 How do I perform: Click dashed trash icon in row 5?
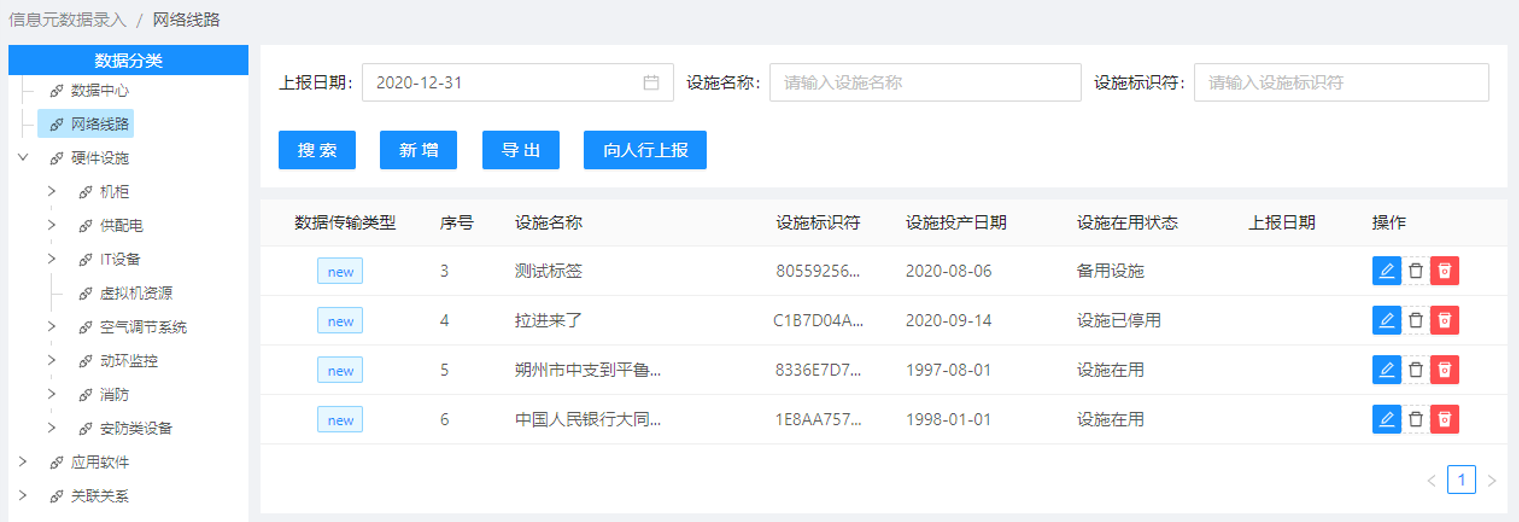tap(1415, 370)
